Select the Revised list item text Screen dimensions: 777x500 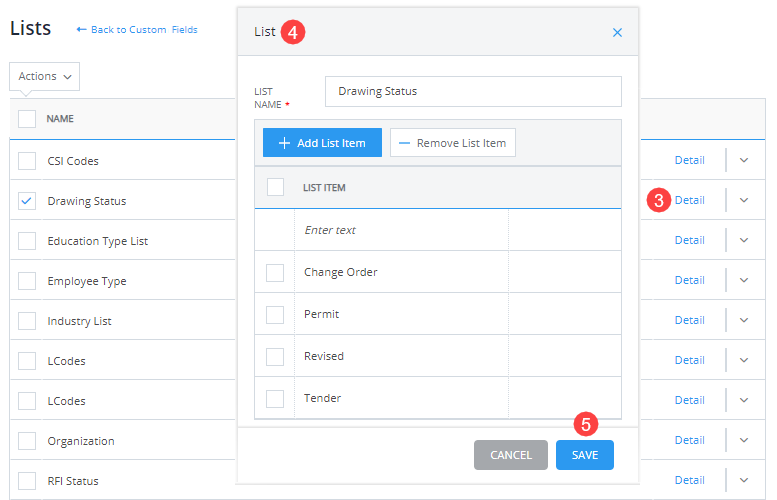tap(324, 356)
